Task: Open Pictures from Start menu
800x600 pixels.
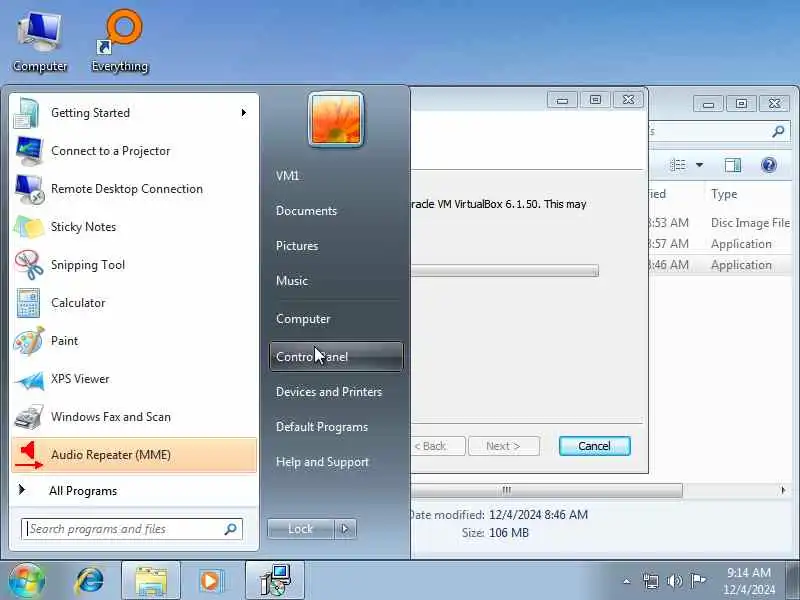Action: 297,246
